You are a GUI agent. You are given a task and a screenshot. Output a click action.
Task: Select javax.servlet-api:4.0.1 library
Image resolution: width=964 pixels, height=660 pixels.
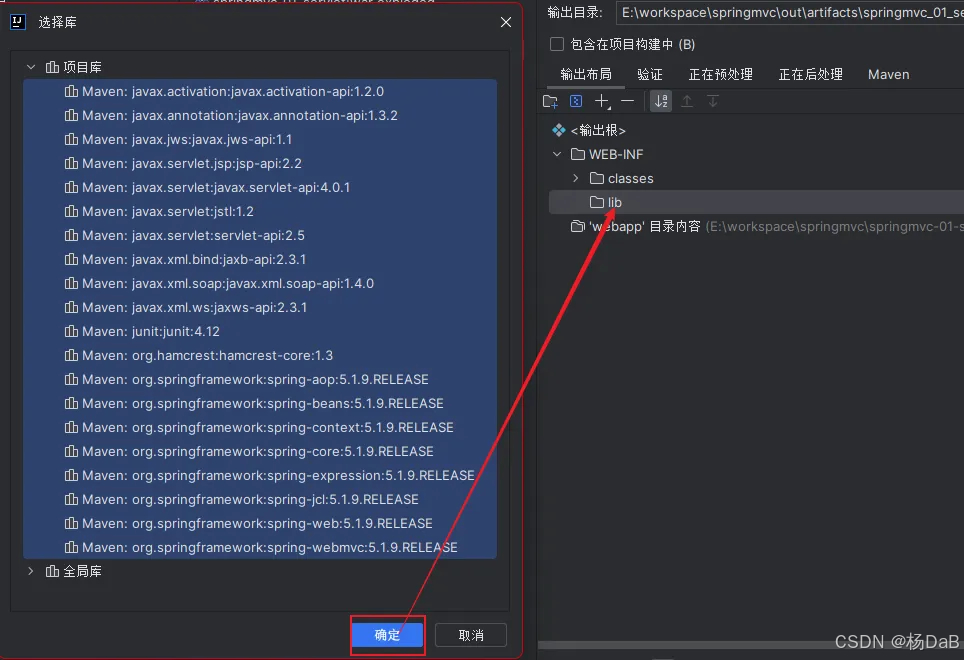(259, 187)
